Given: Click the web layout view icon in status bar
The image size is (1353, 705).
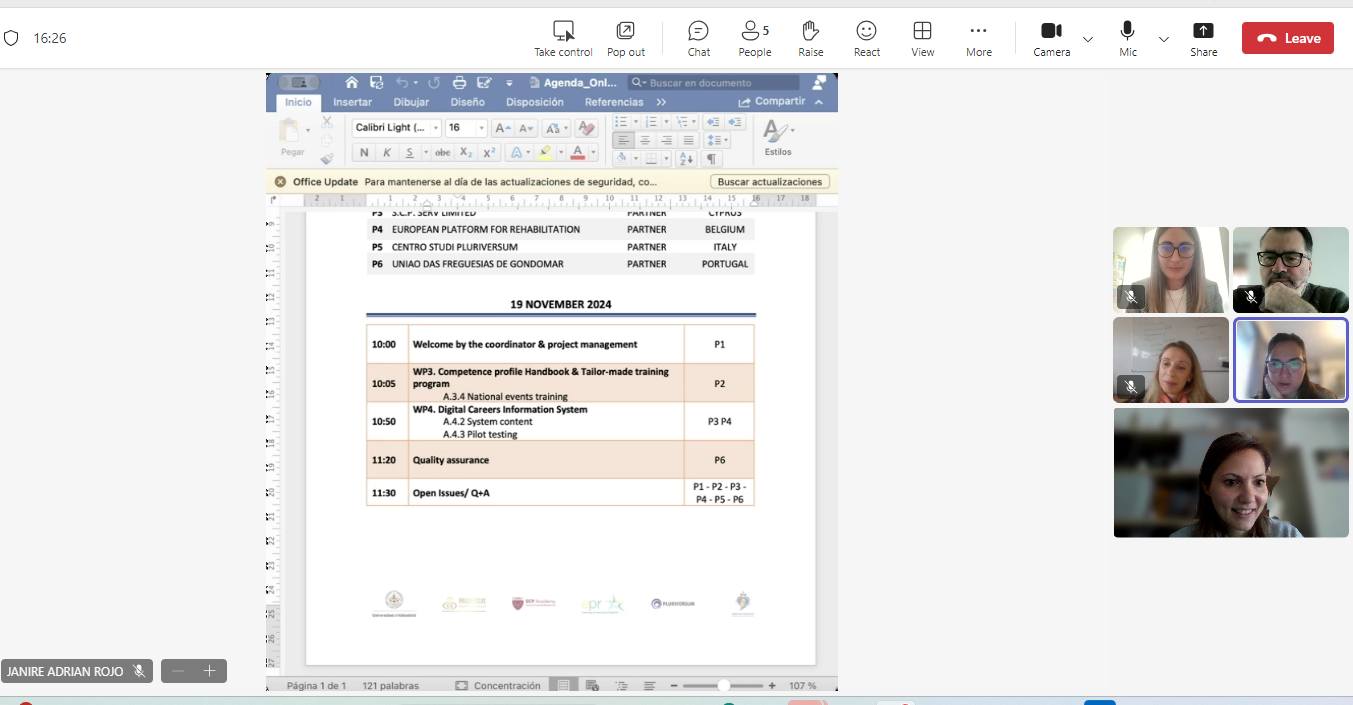Looking at the screenshot, I should tap(592, 686).
